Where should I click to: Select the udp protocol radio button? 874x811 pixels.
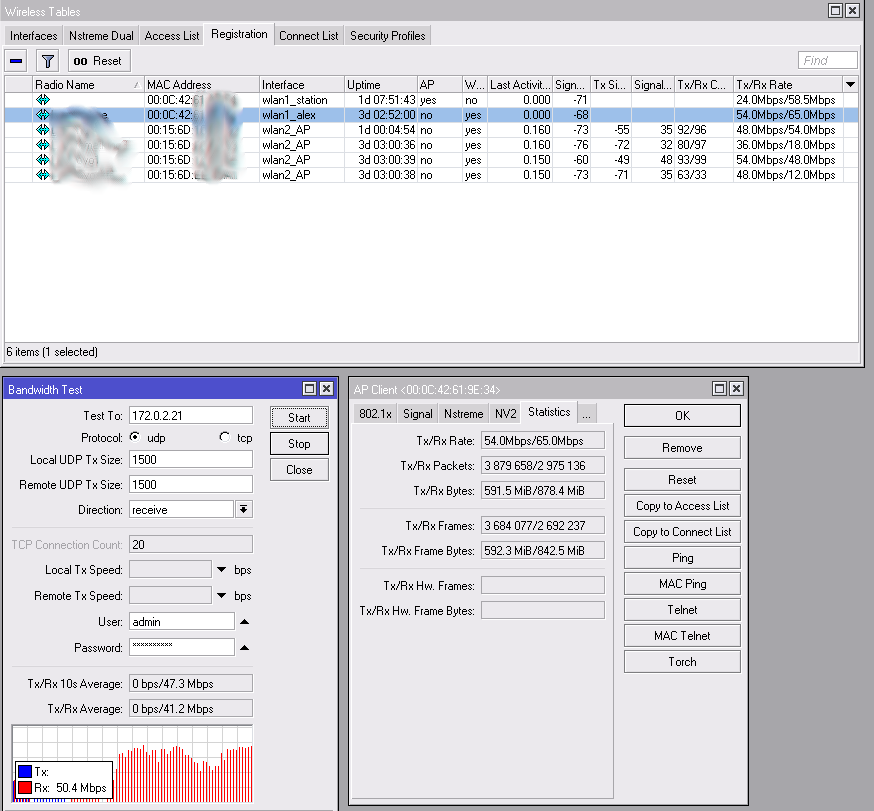click(x=134, y=438)
